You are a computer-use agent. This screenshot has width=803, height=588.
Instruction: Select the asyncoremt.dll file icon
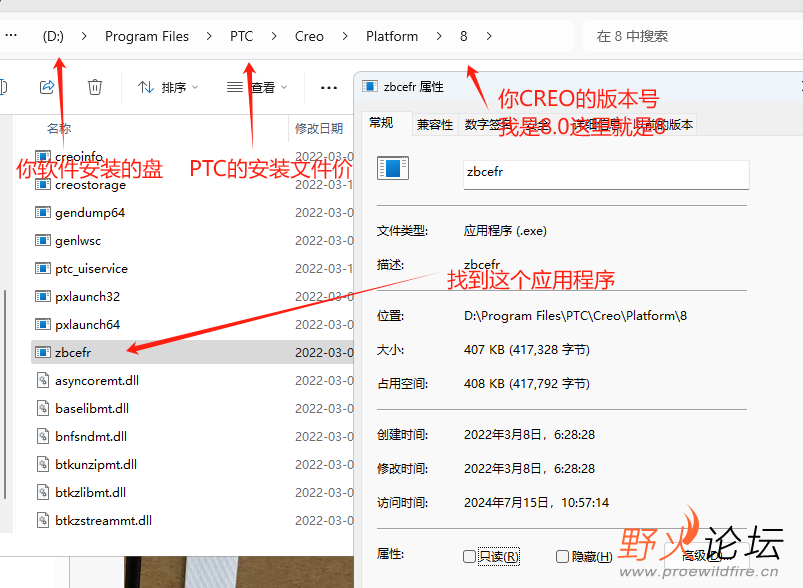click(43, 380)
